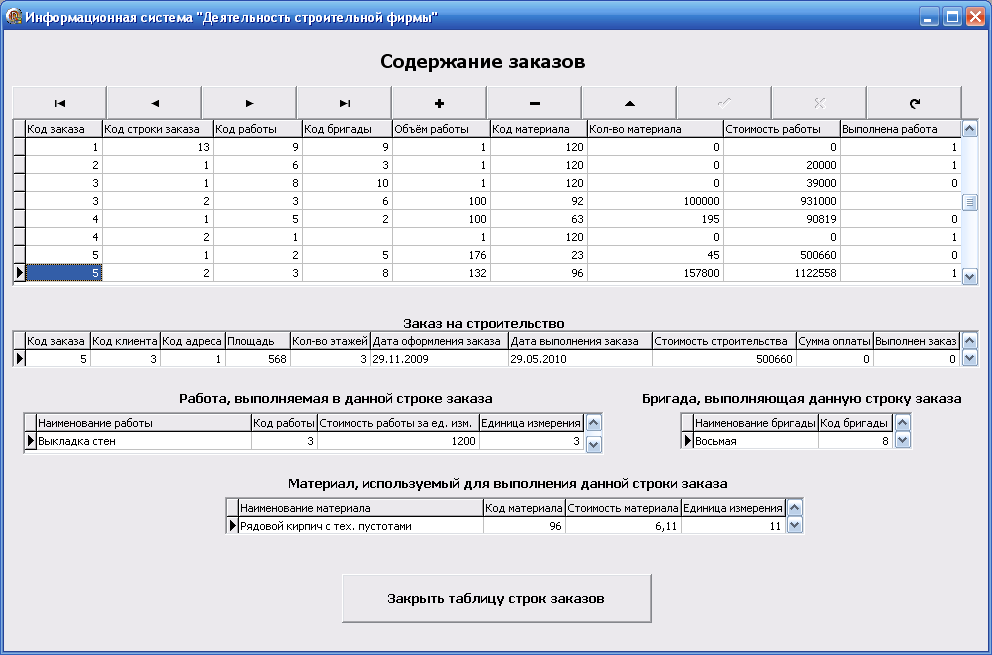Select date cell 29.11.2009
The width and height of the screenshot is (992, 655).
pyautogui.click(x=439, y=359)
